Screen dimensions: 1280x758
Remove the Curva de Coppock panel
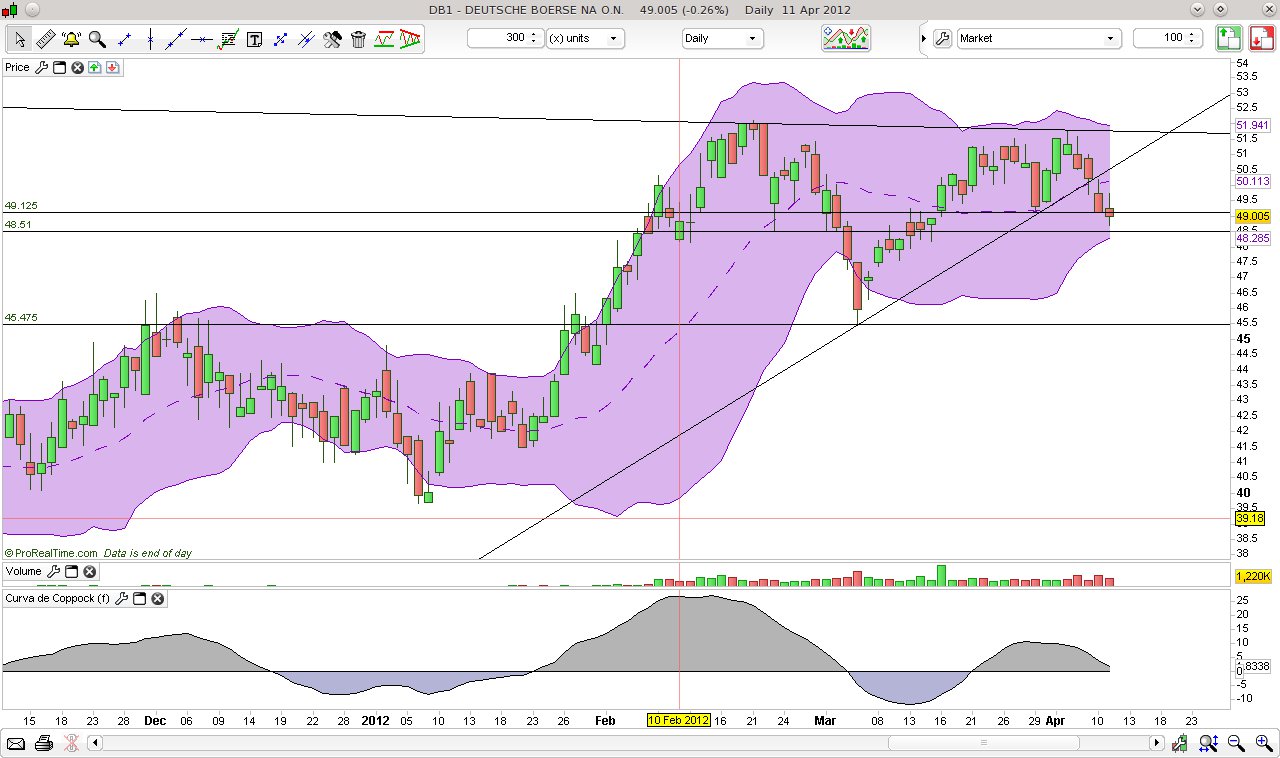pyautogui.click(x=157, y=598)
